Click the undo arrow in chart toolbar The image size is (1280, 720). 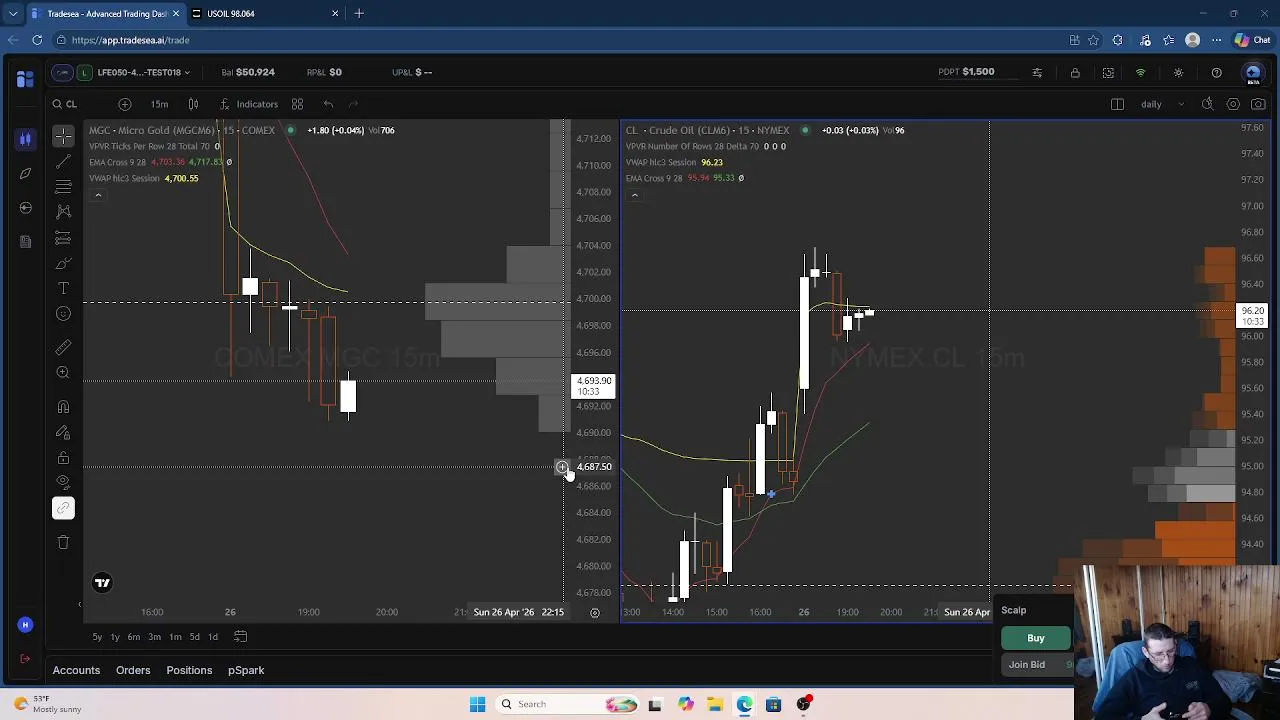pos(328,104)
